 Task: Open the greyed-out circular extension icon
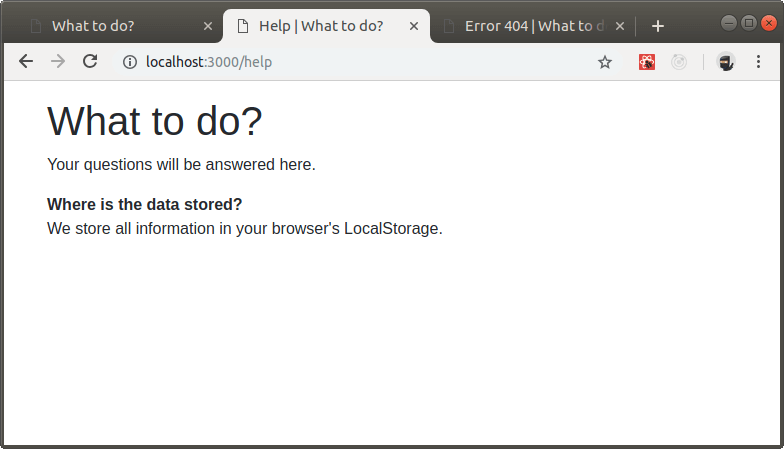pos(679,62)
